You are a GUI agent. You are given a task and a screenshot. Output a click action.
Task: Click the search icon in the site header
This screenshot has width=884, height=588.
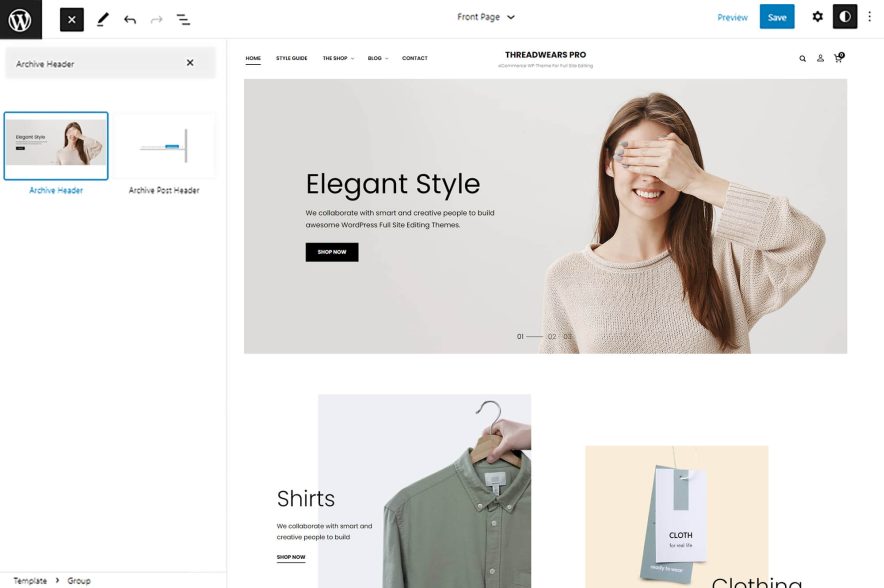pyautogui.click(x=801, y=58)
